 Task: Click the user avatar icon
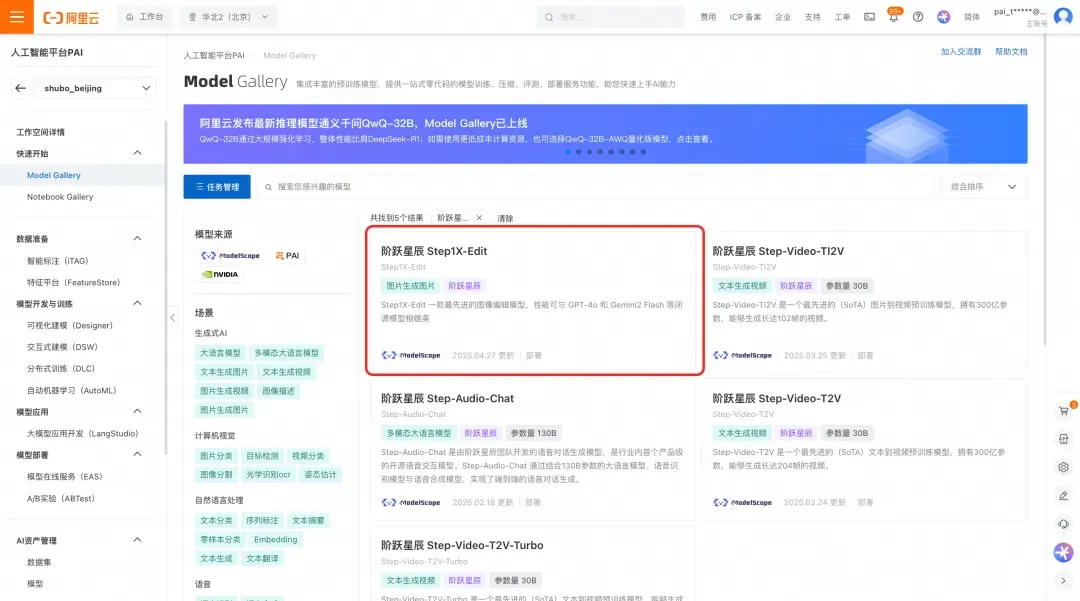1063,17
